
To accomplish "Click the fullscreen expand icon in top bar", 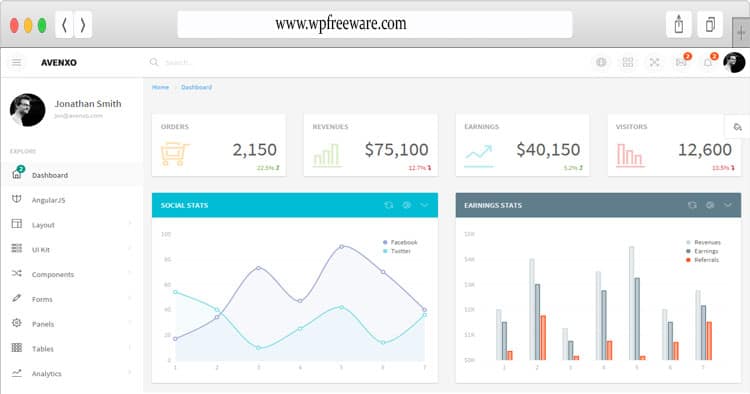I will point(654,62).
